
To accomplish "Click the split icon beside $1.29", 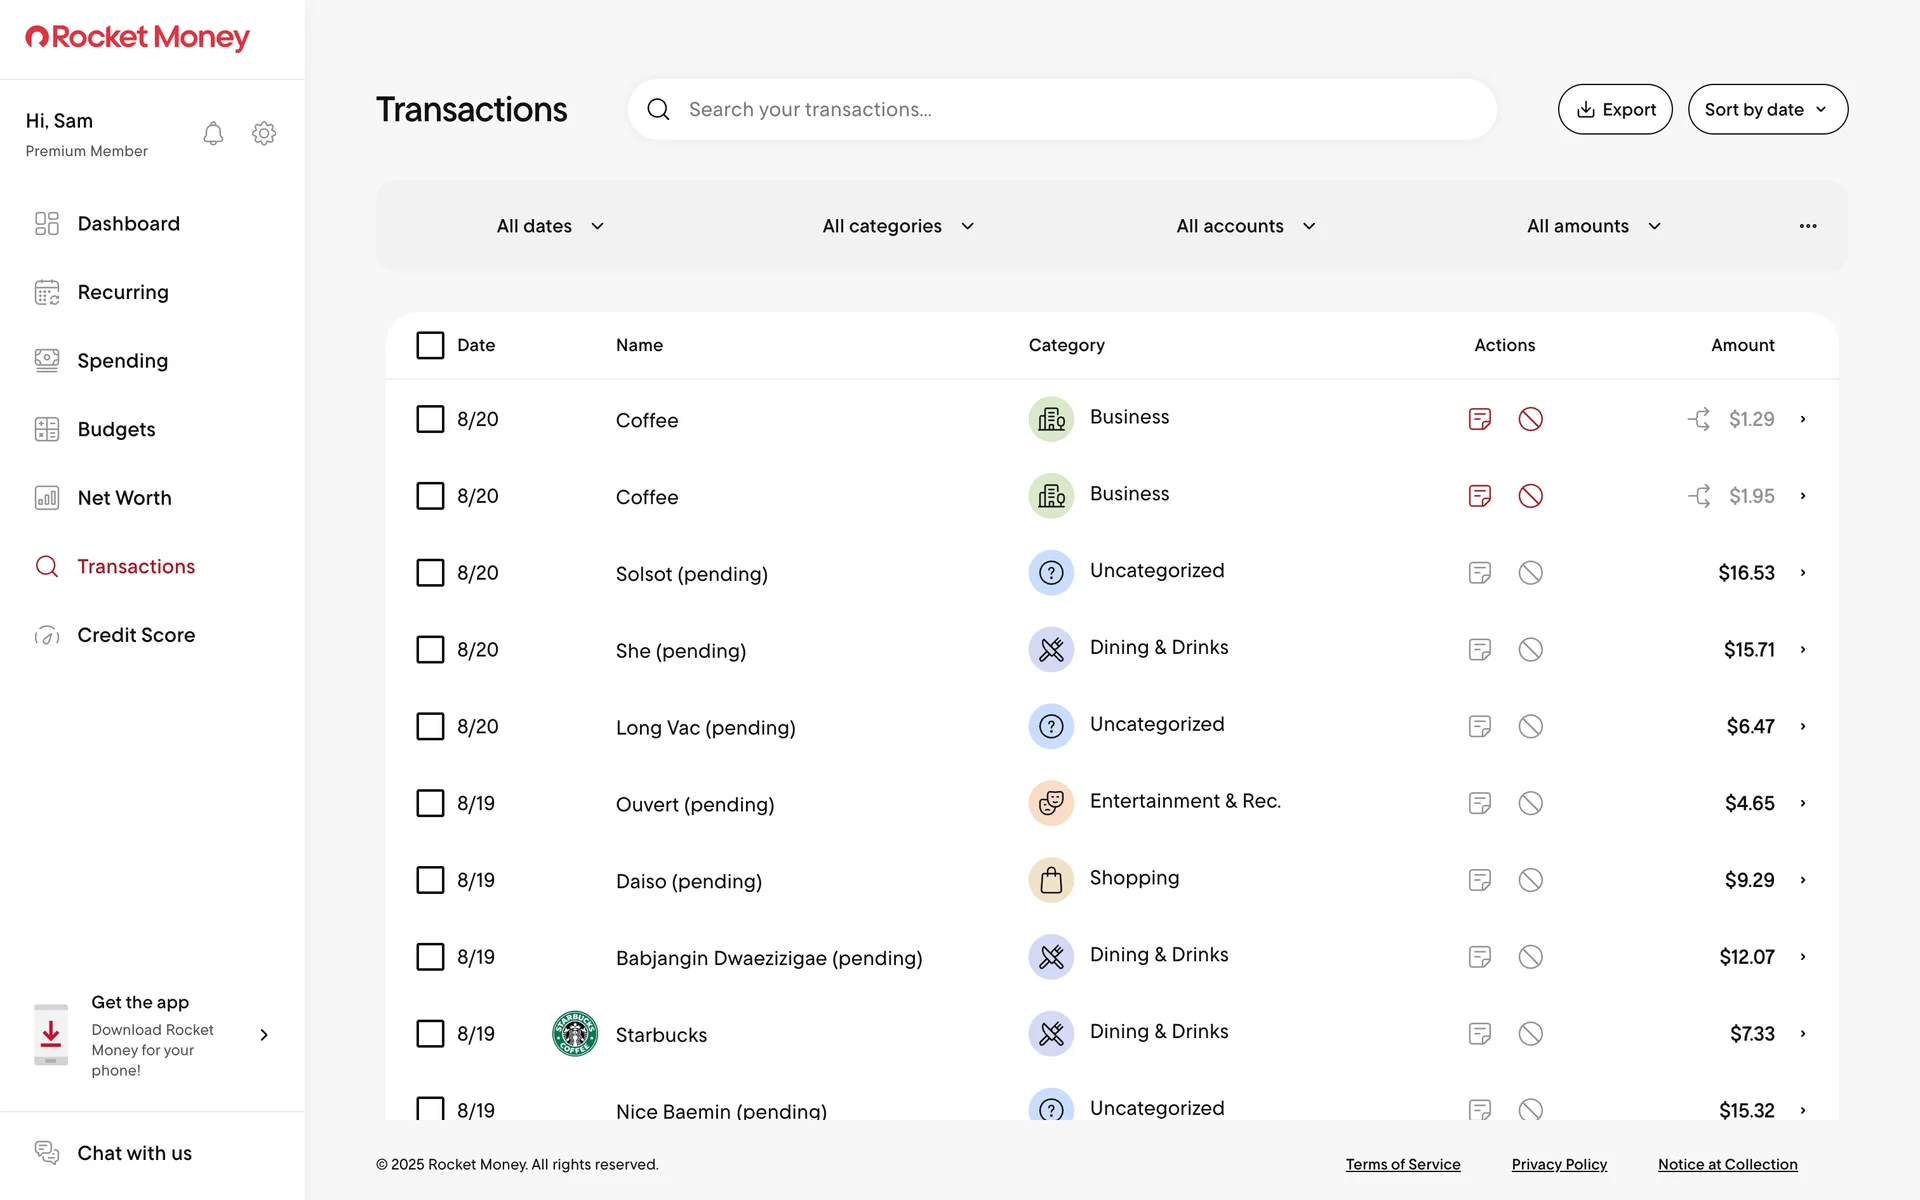I will tap(1699, 419).
